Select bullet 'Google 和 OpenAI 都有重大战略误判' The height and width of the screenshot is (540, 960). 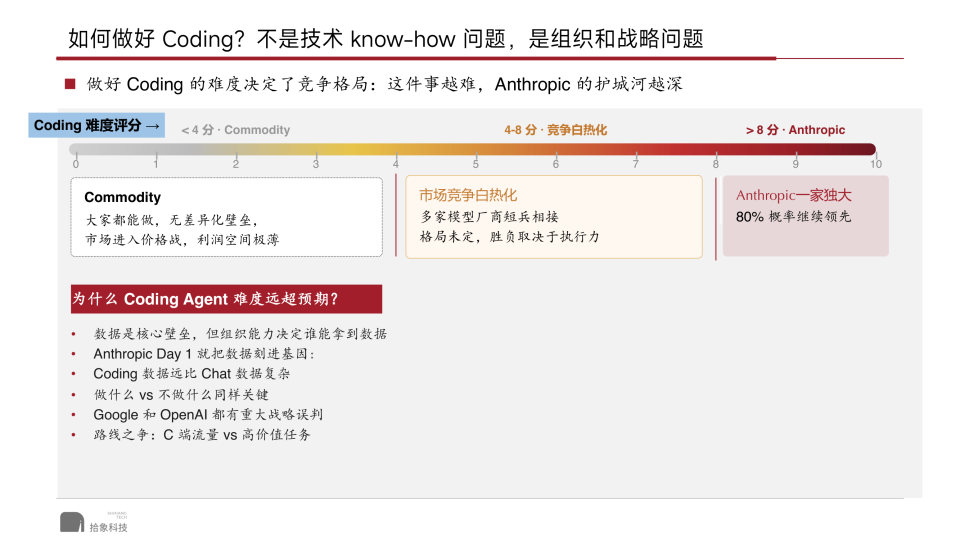208,414
